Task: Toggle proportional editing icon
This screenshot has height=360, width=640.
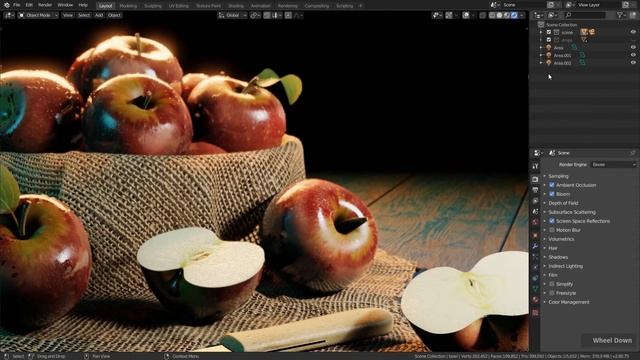Action: point(288,15)
